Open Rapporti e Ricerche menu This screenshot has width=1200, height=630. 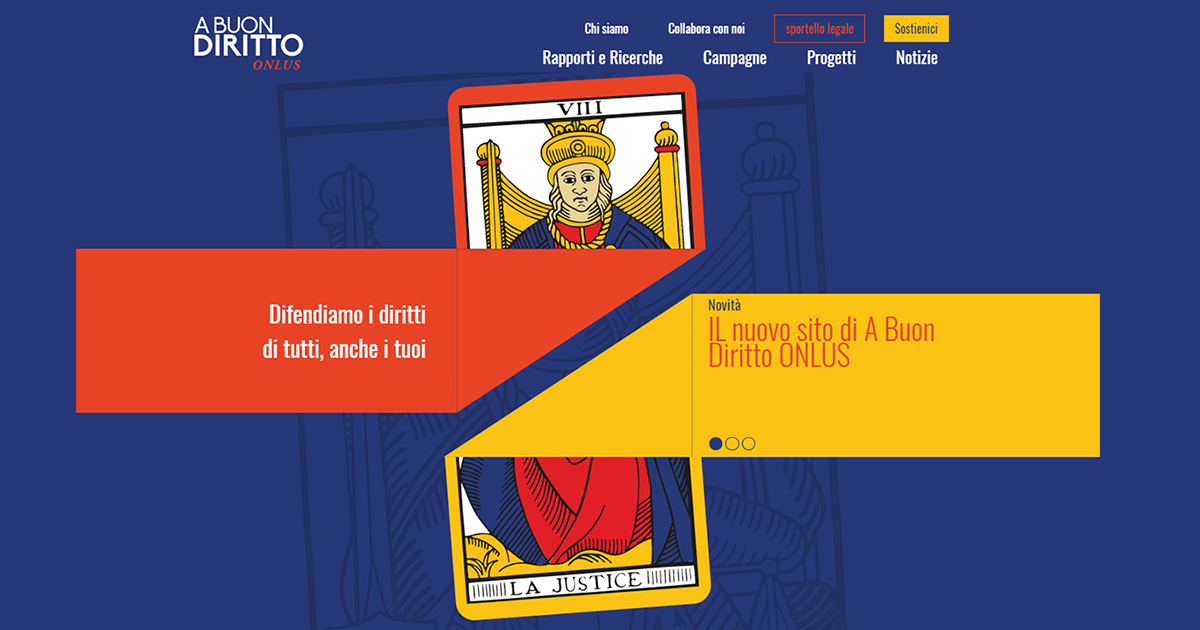click(602, 58)
